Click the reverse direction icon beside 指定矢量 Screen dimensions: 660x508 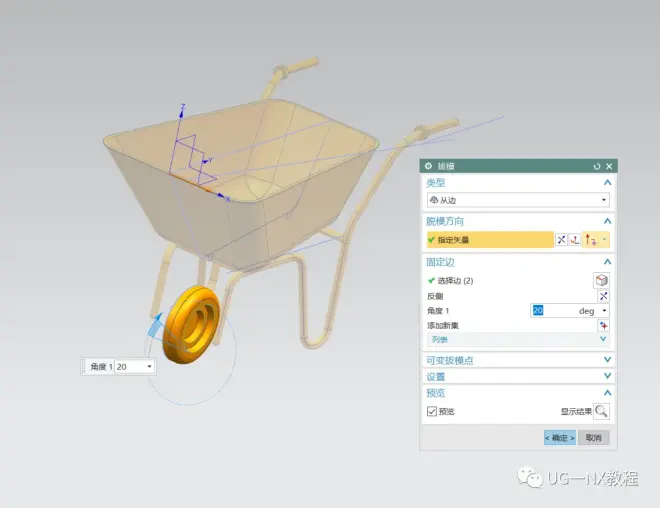coord(561,240)
